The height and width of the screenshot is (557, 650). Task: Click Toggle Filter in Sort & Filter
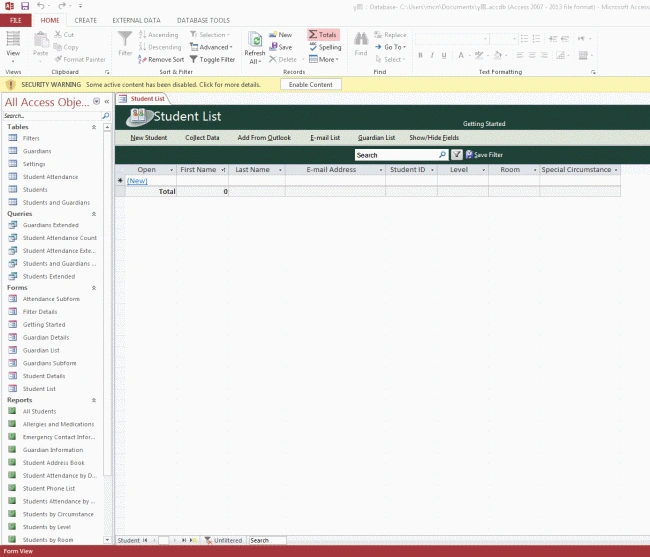click(x=212, y=59)
